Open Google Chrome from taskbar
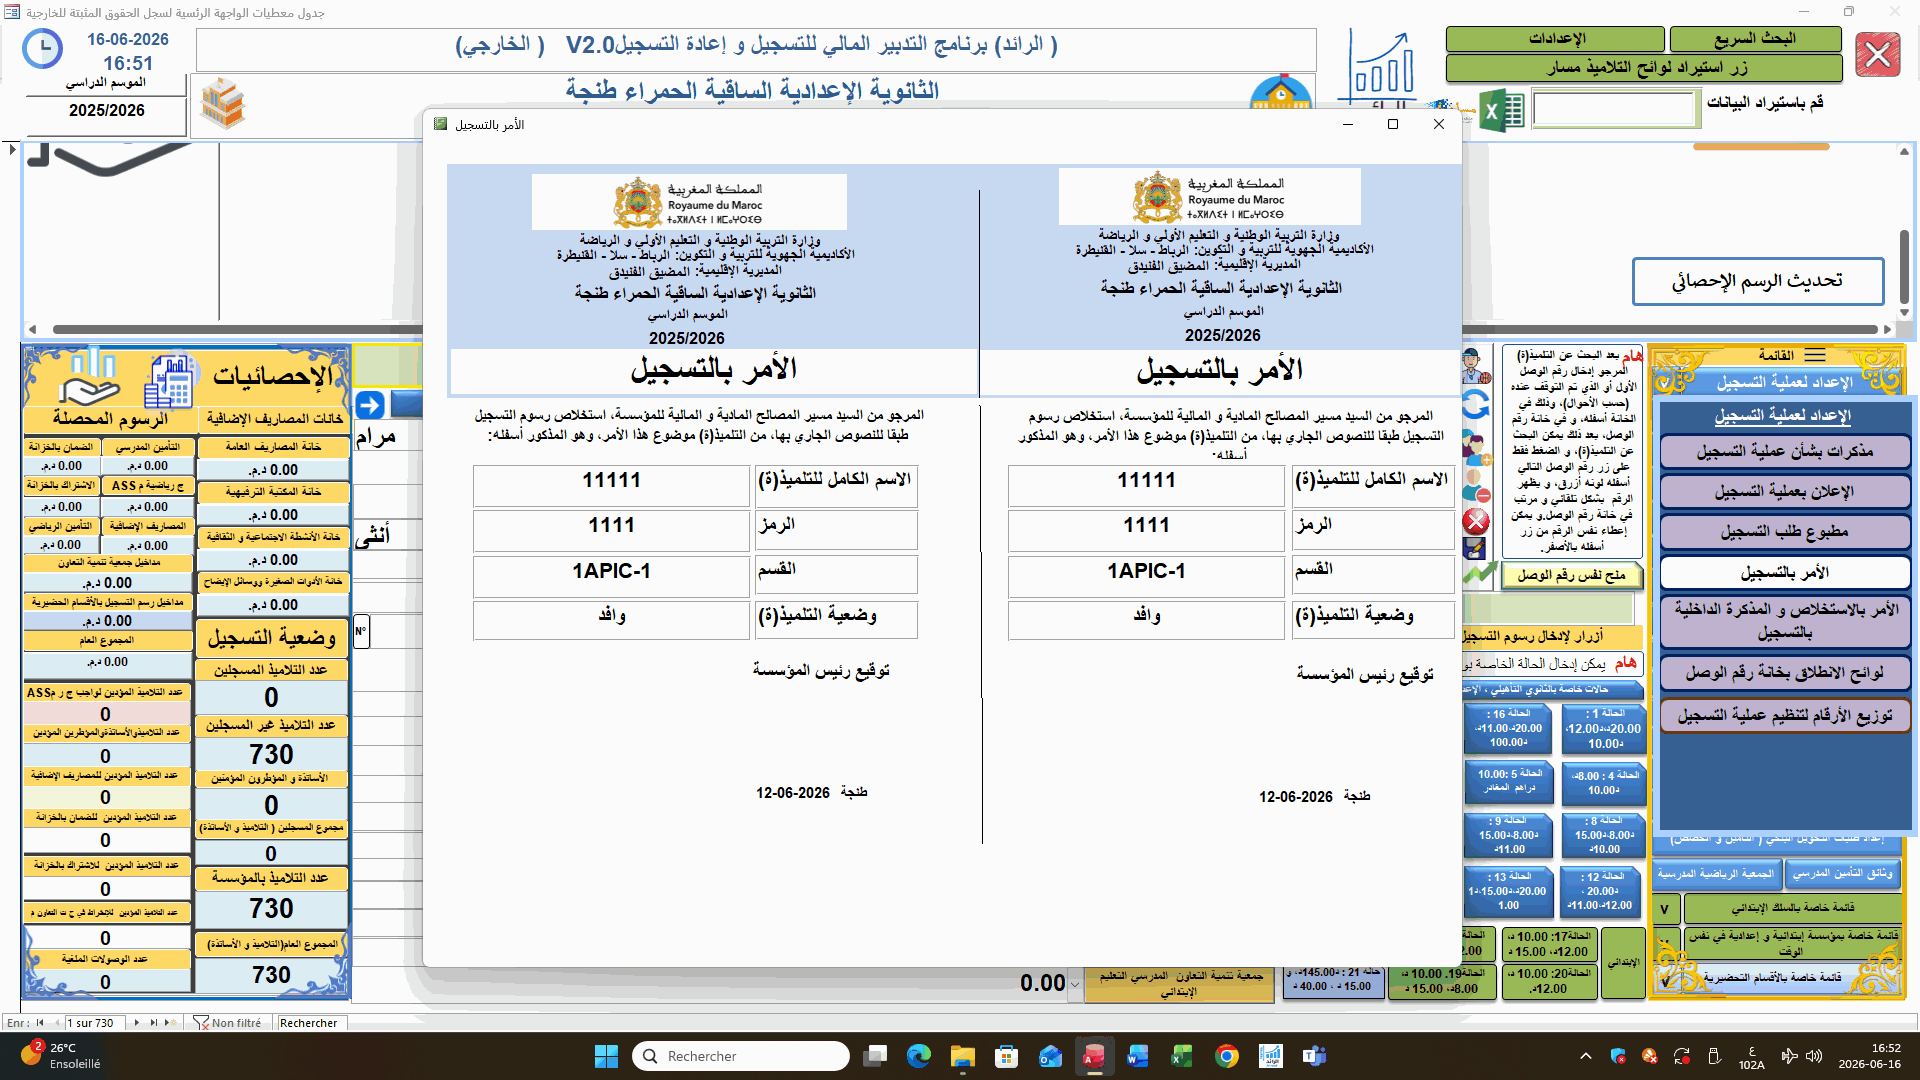The image size is (1920, 1080). (1227, 1056)
